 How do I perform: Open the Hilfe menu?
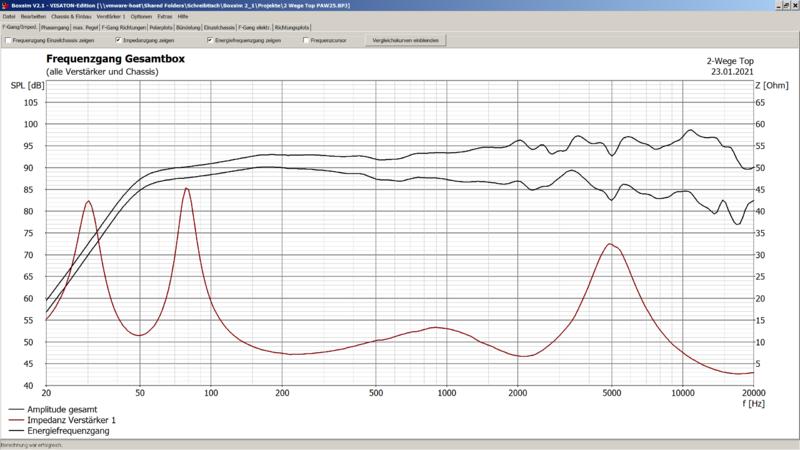coord(183,17)
